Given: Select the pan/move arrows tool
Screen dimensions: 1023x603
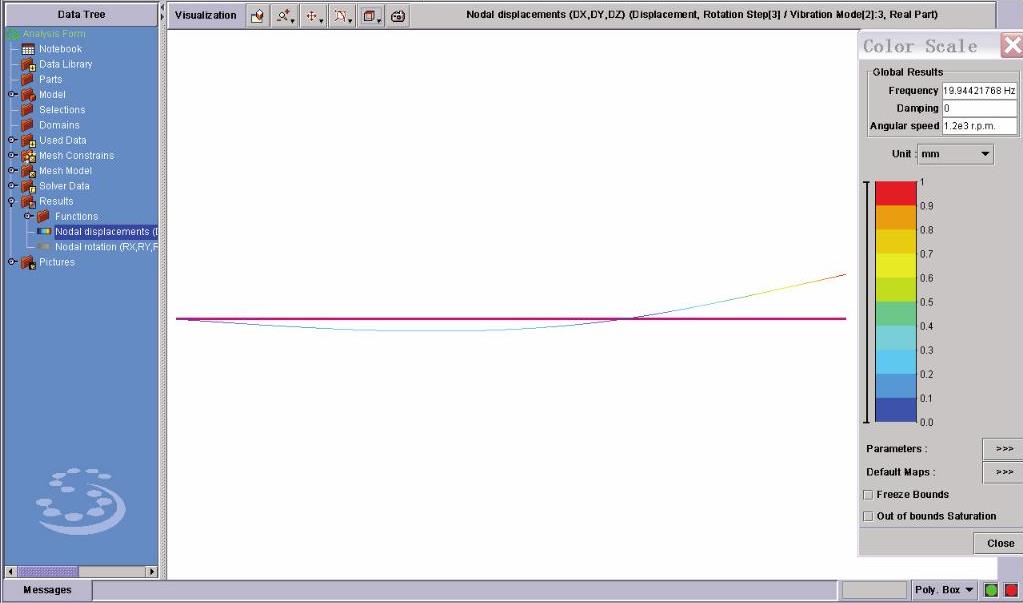Looking at the screenshot, I should click(x=313, y=16).
